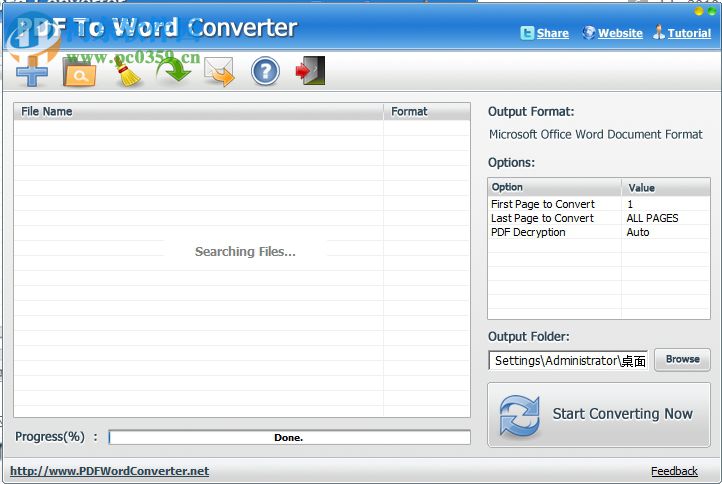Click the Searching Files... message in list
The width and height of the screenshot is (722, 484).
[245, 251]
